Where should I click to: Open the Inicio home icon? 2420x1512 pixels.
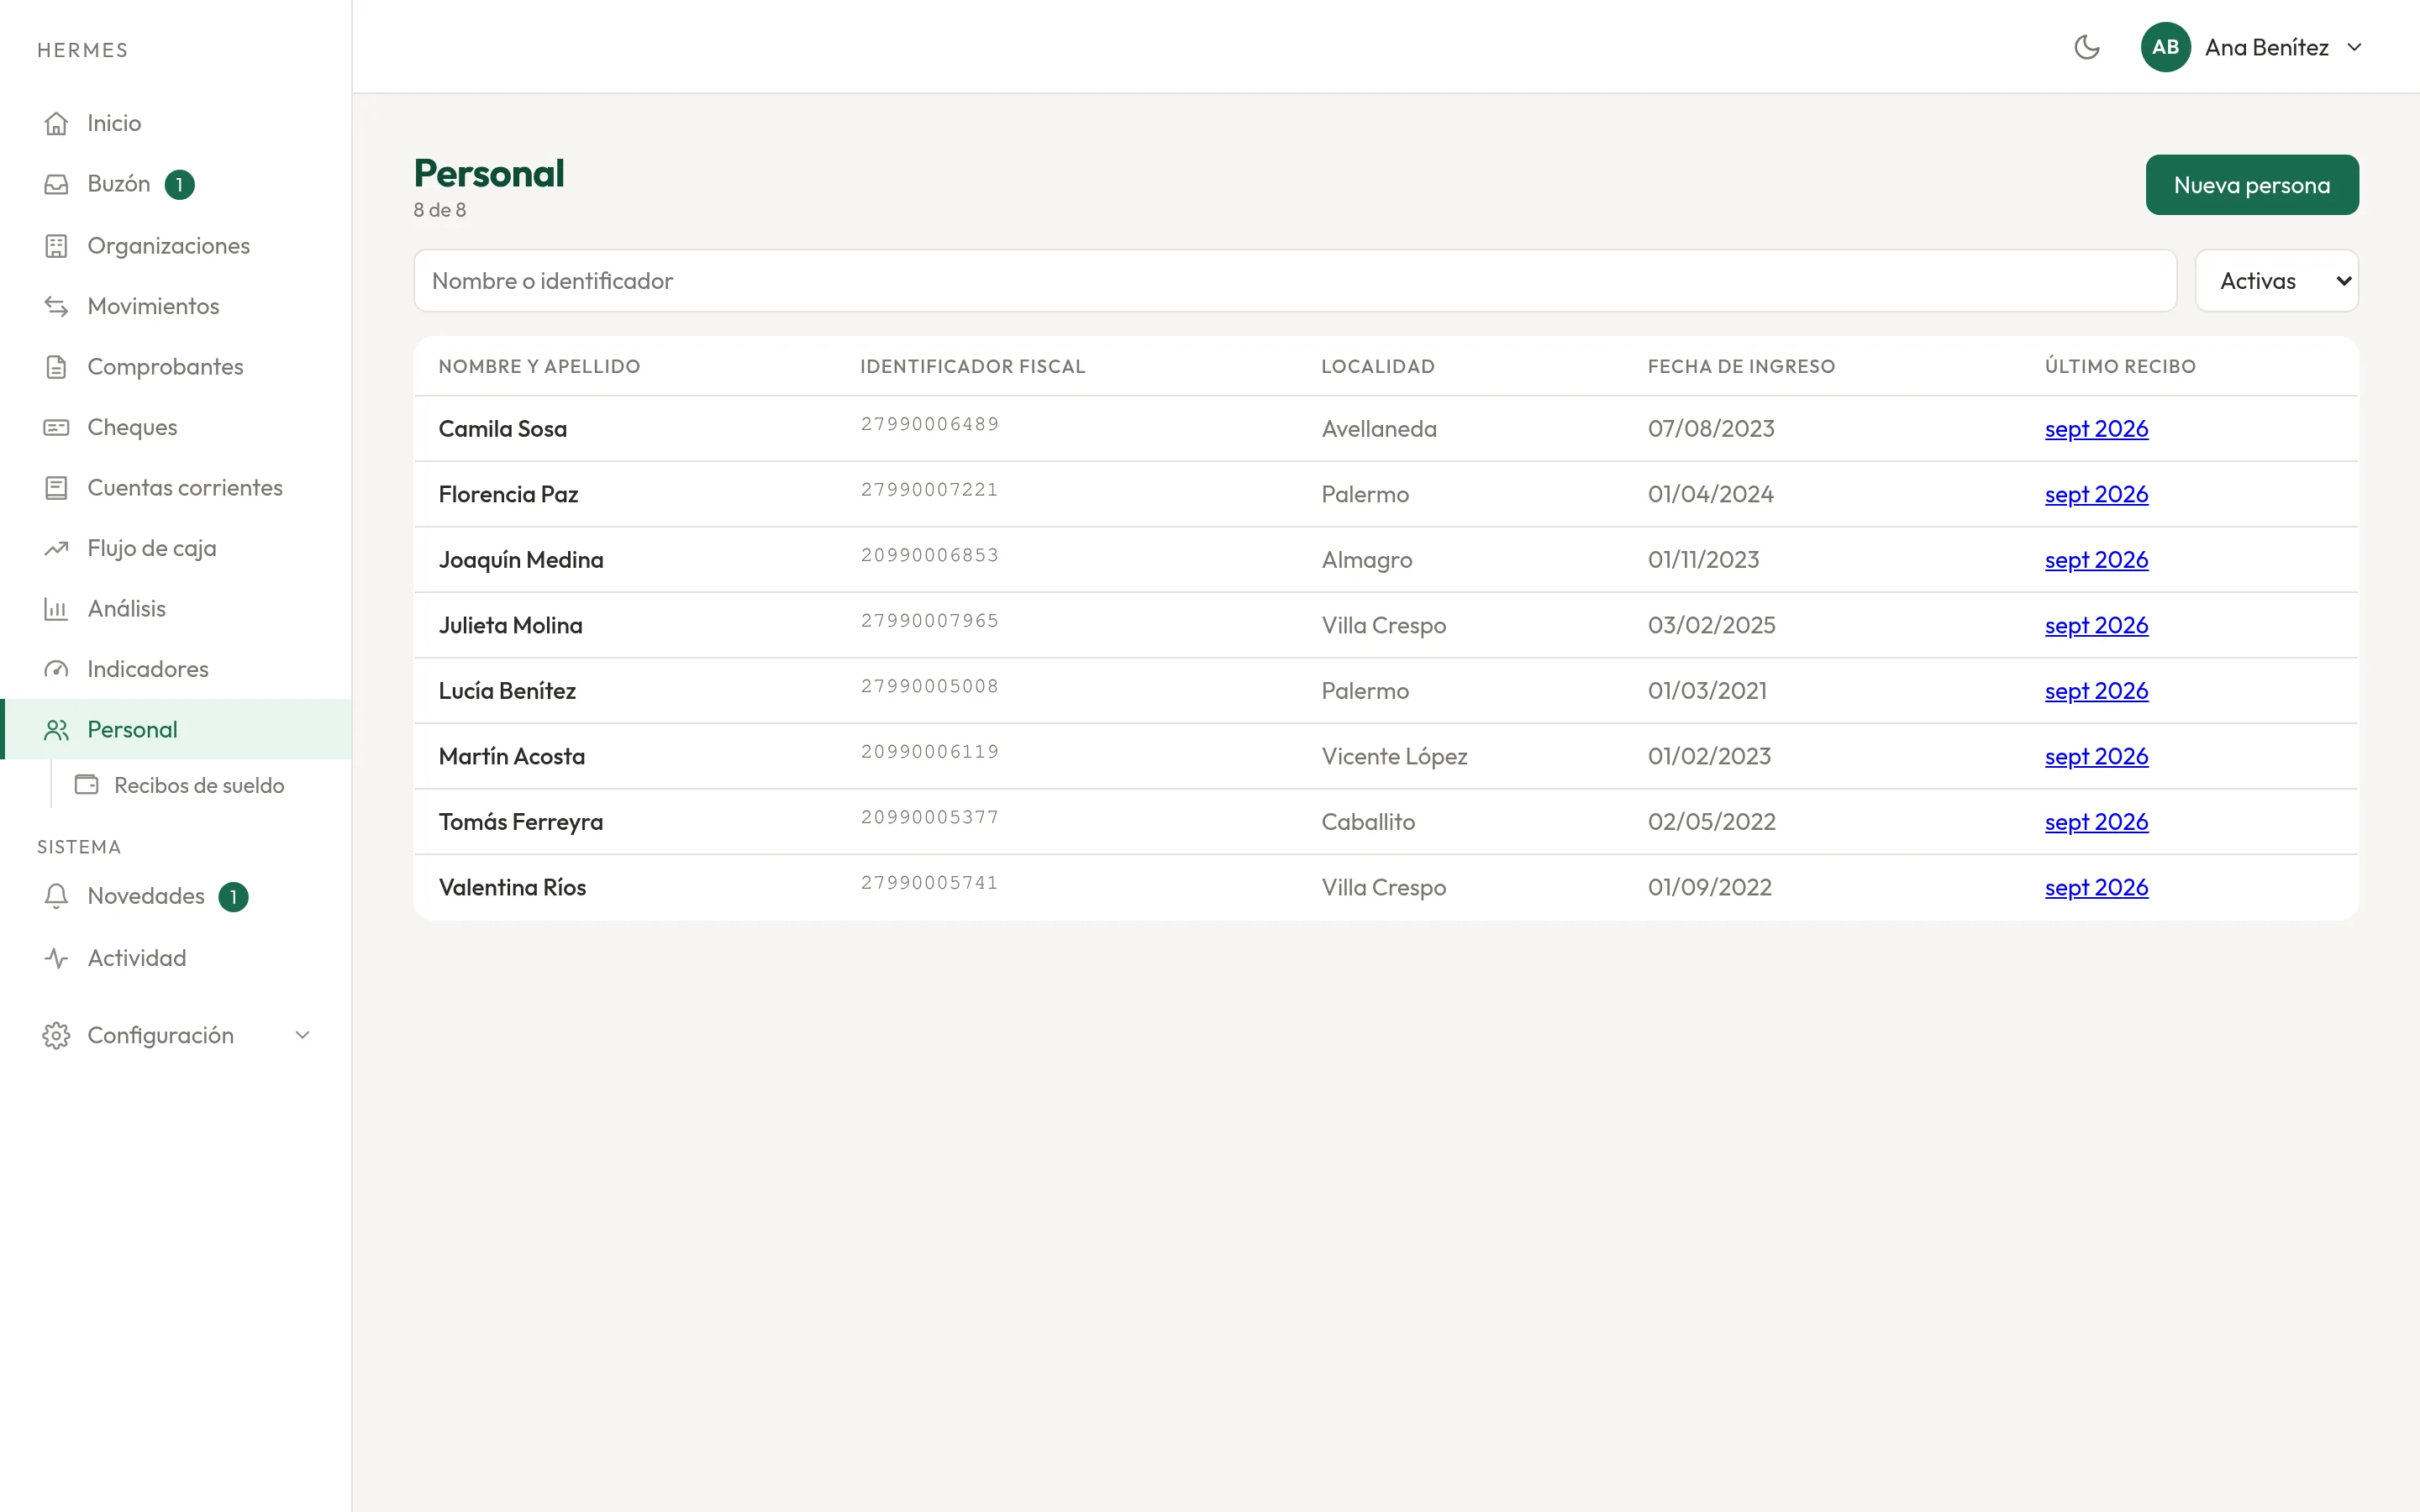point(56,123)
